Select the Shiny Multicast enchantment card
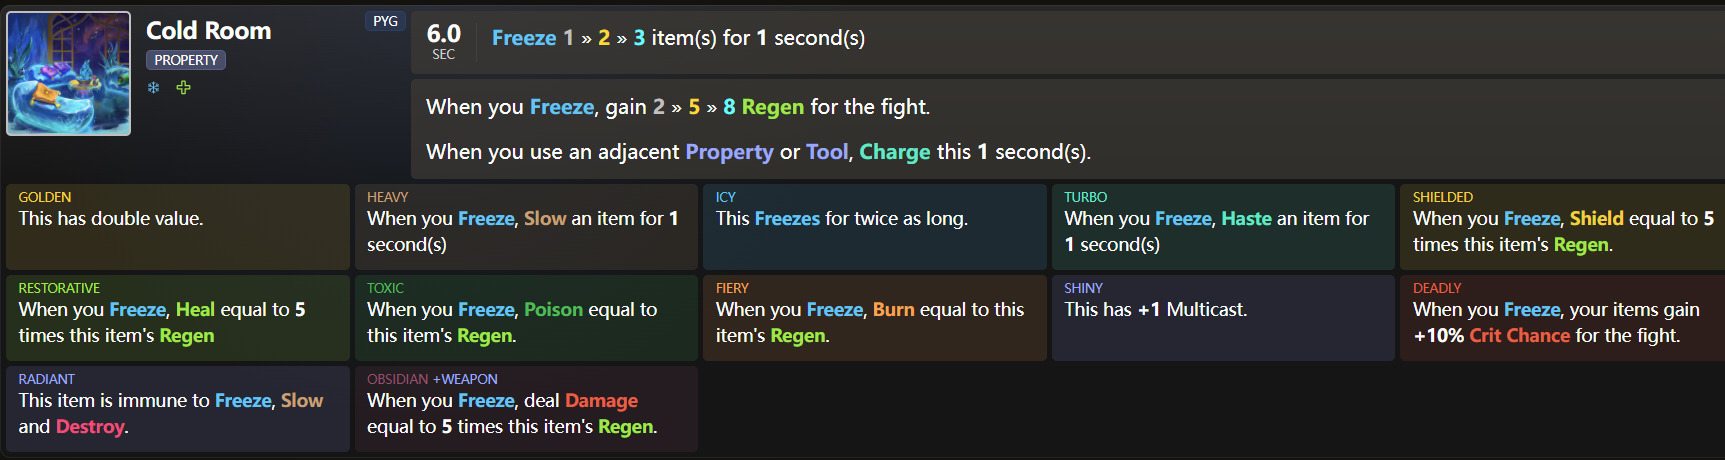1725x460 pixels. [x=1223, y=317]
